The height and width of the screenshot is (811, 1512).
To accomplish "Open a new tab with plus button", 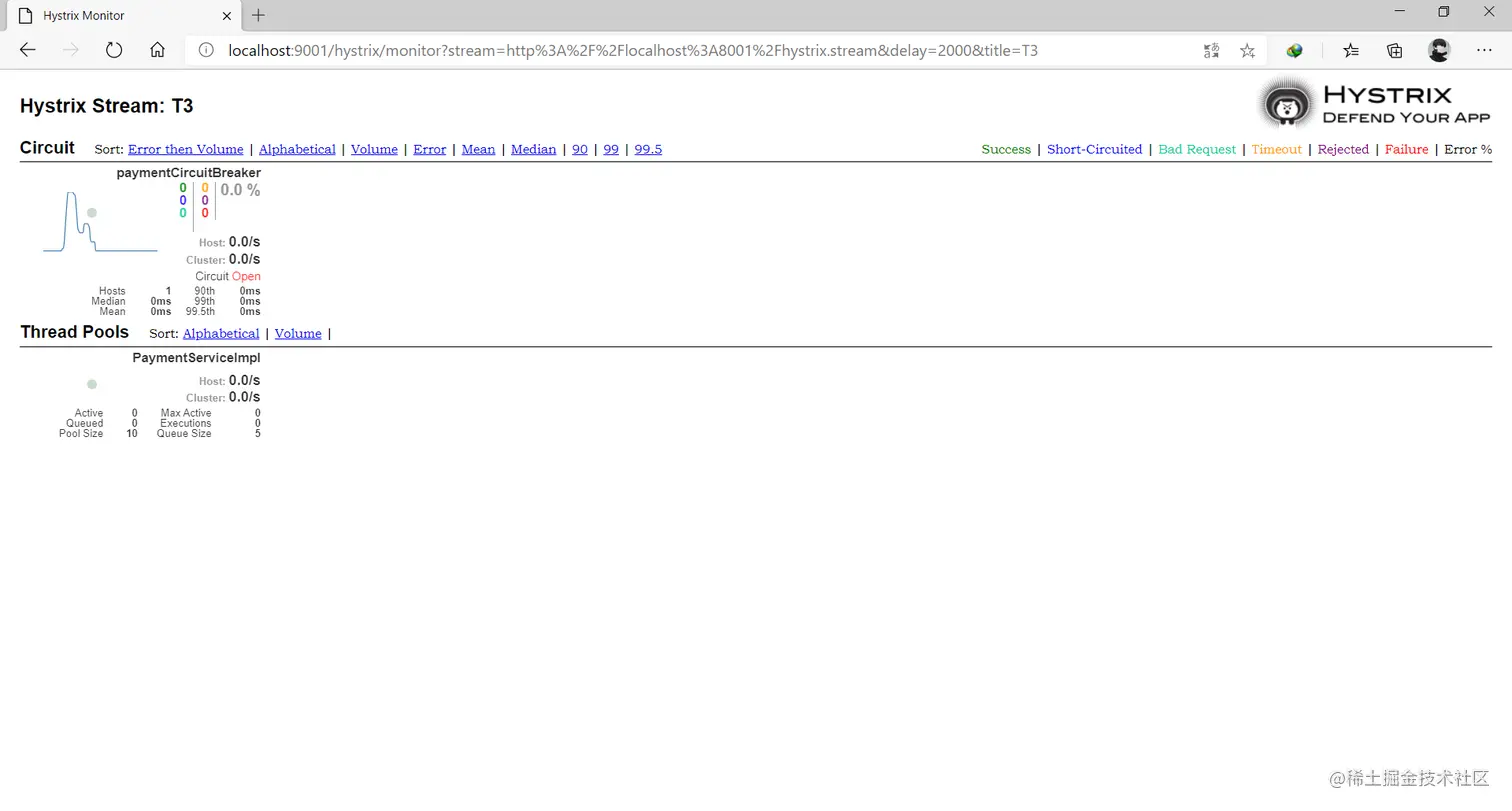I will pos(259,15).
